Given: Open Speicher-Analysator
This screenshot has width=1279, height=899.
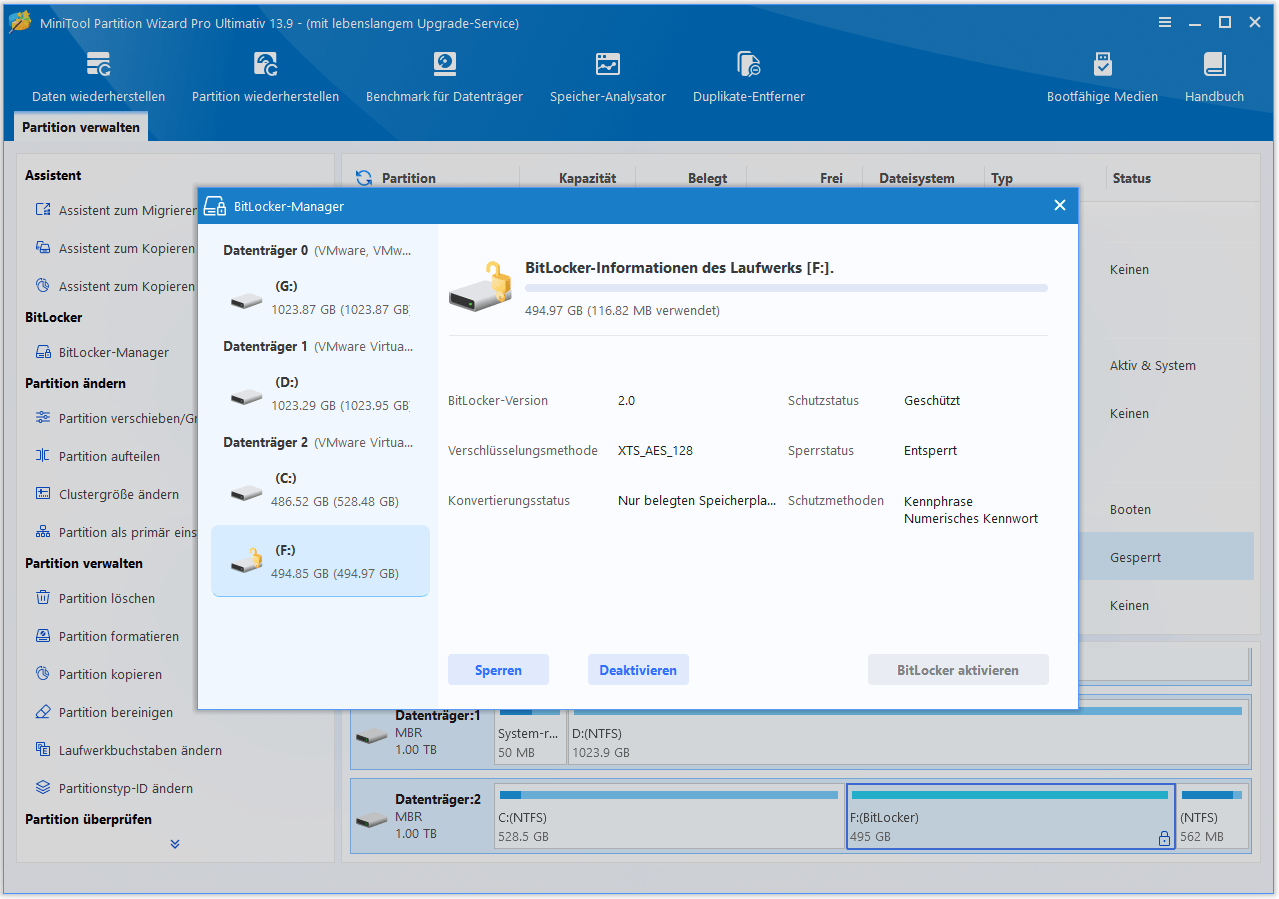Looking at the screenshot, I should [x=607, y=78].
